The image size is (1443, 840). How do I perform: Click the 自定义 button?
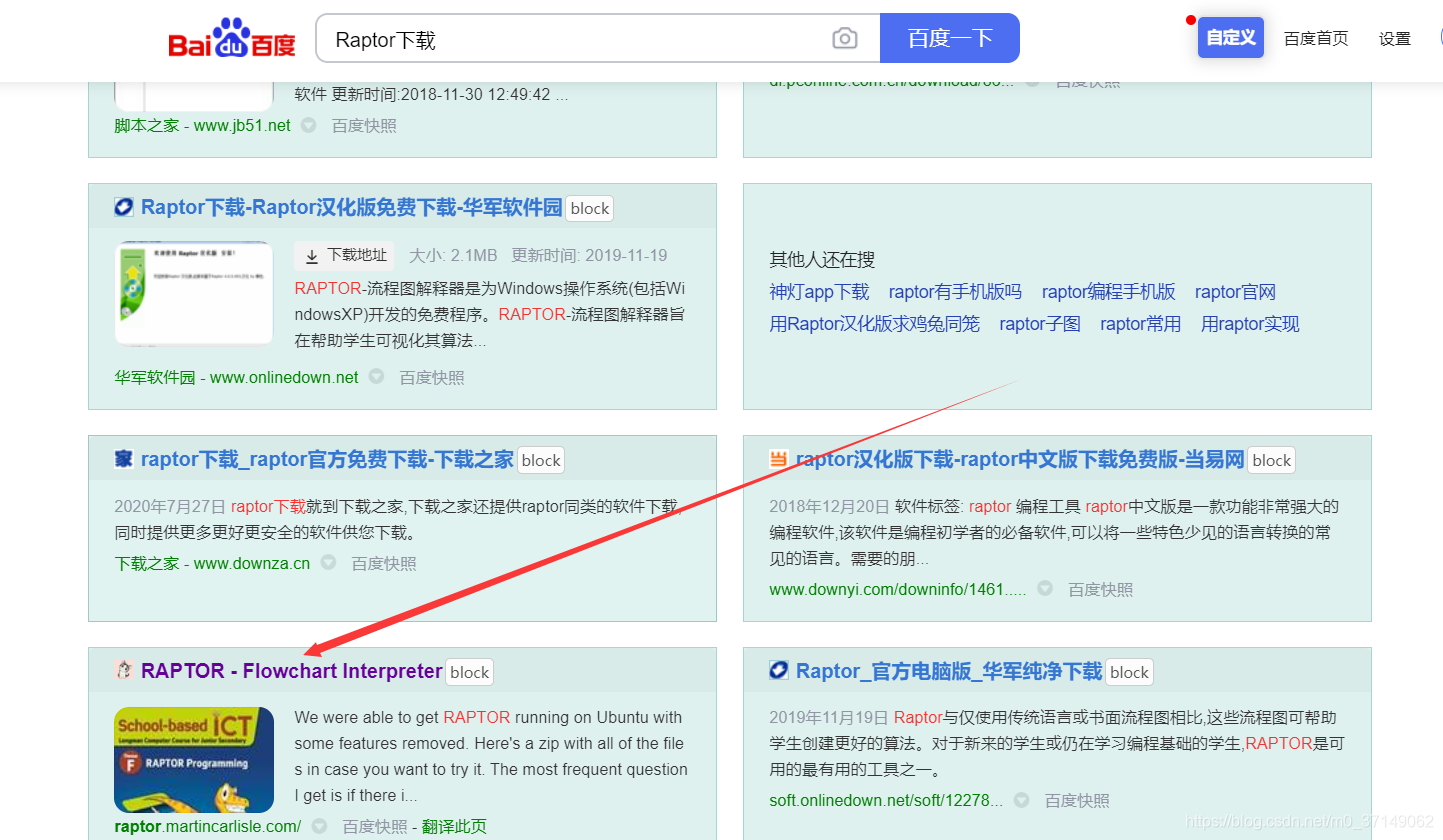point(1231,38)
